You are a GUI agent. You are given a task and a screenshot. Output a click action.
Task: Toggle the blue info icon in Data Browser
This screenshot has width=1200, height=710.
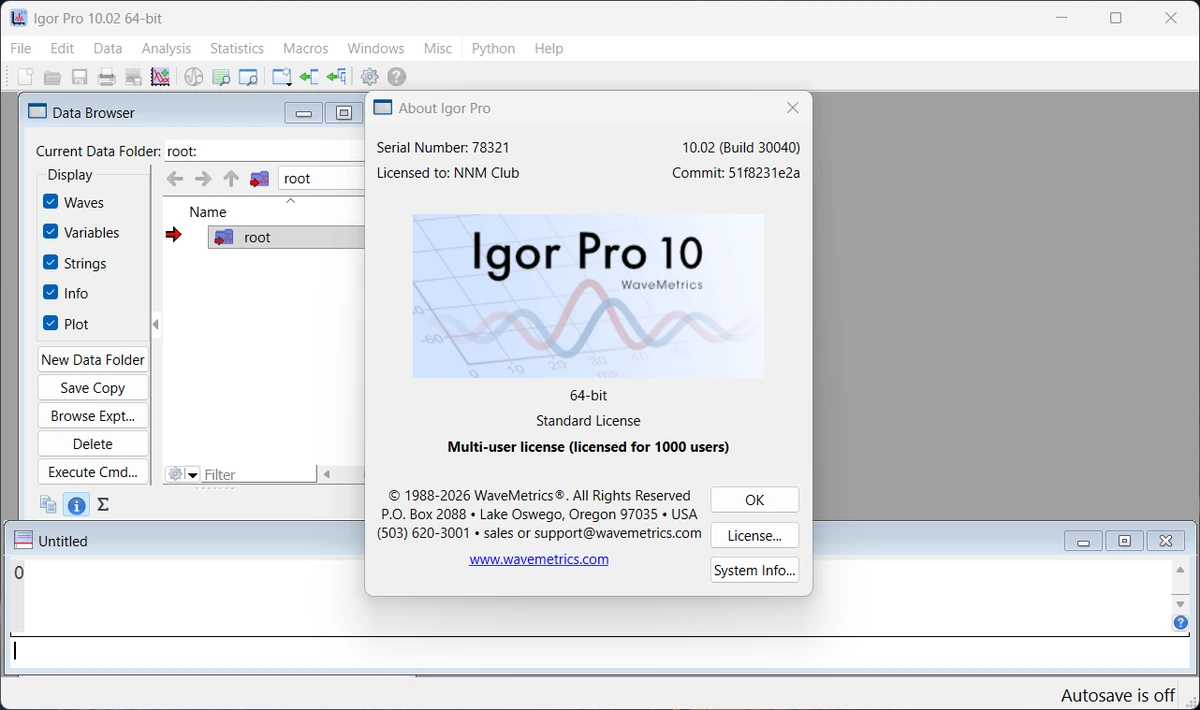point(76,505)
